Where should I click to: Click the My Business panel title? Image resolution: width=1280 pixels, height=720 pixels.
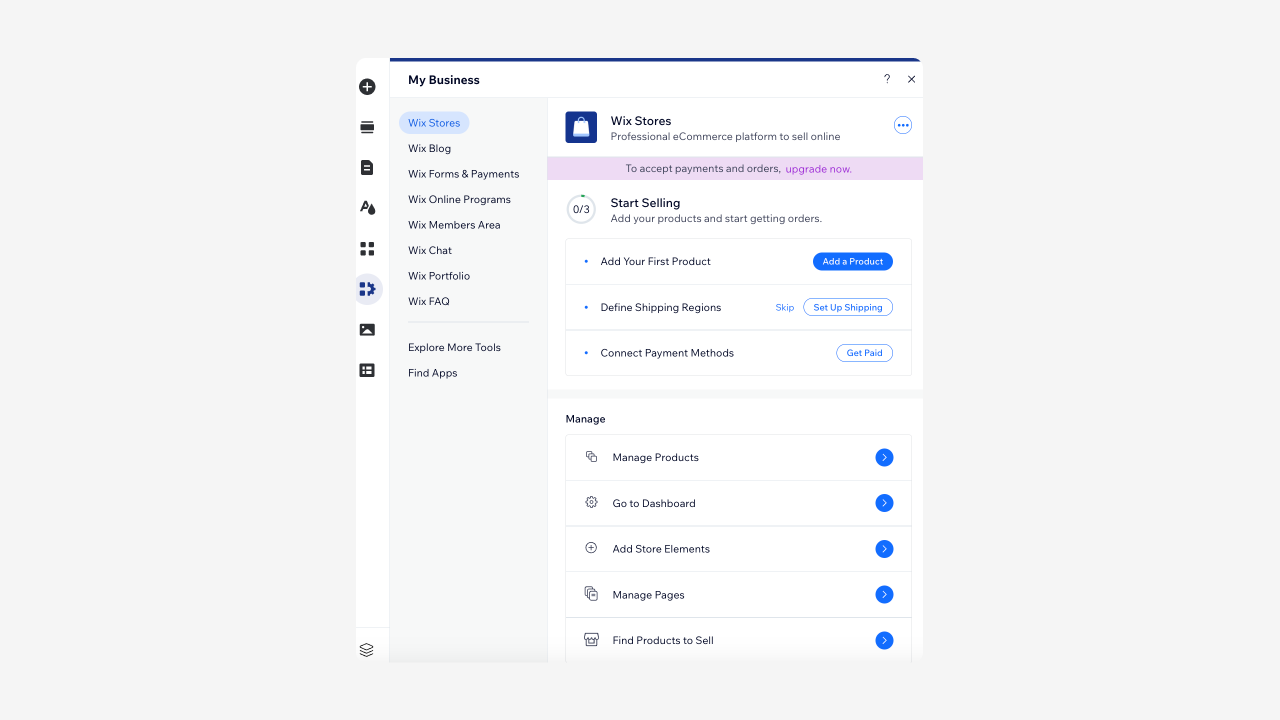444,80
